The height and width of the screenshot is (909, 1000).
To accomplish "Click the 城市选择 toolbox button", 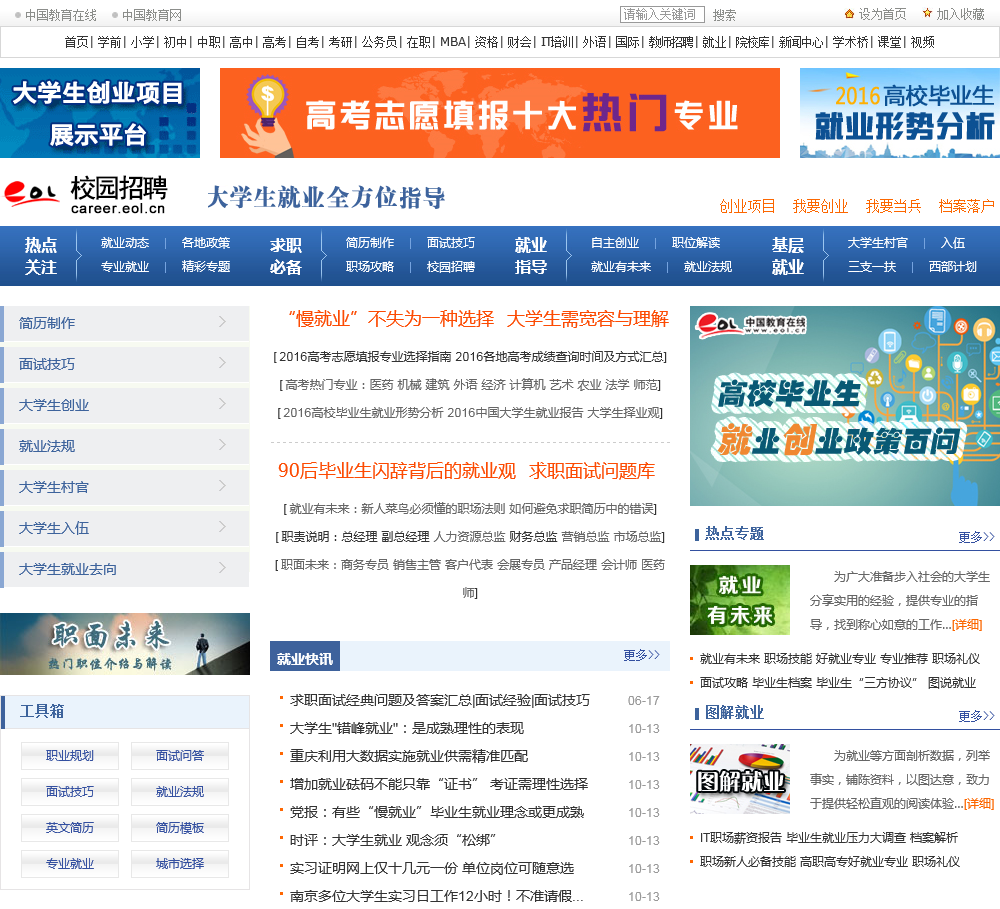I will 180,864.
